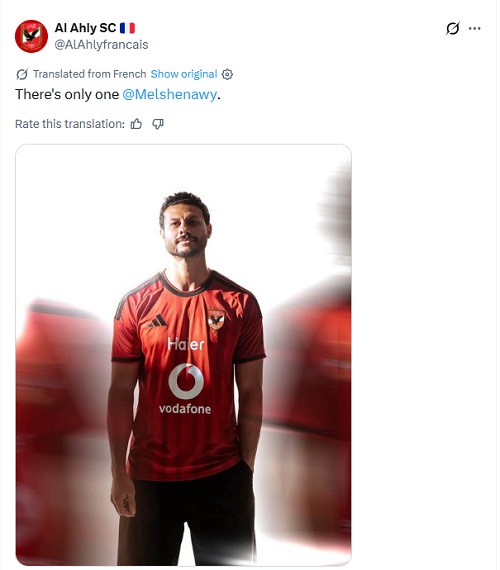Viewport: 500px width, 570px height.
Task: Click the Adidas logo on the jersey
Action: (x=157, y=321)
